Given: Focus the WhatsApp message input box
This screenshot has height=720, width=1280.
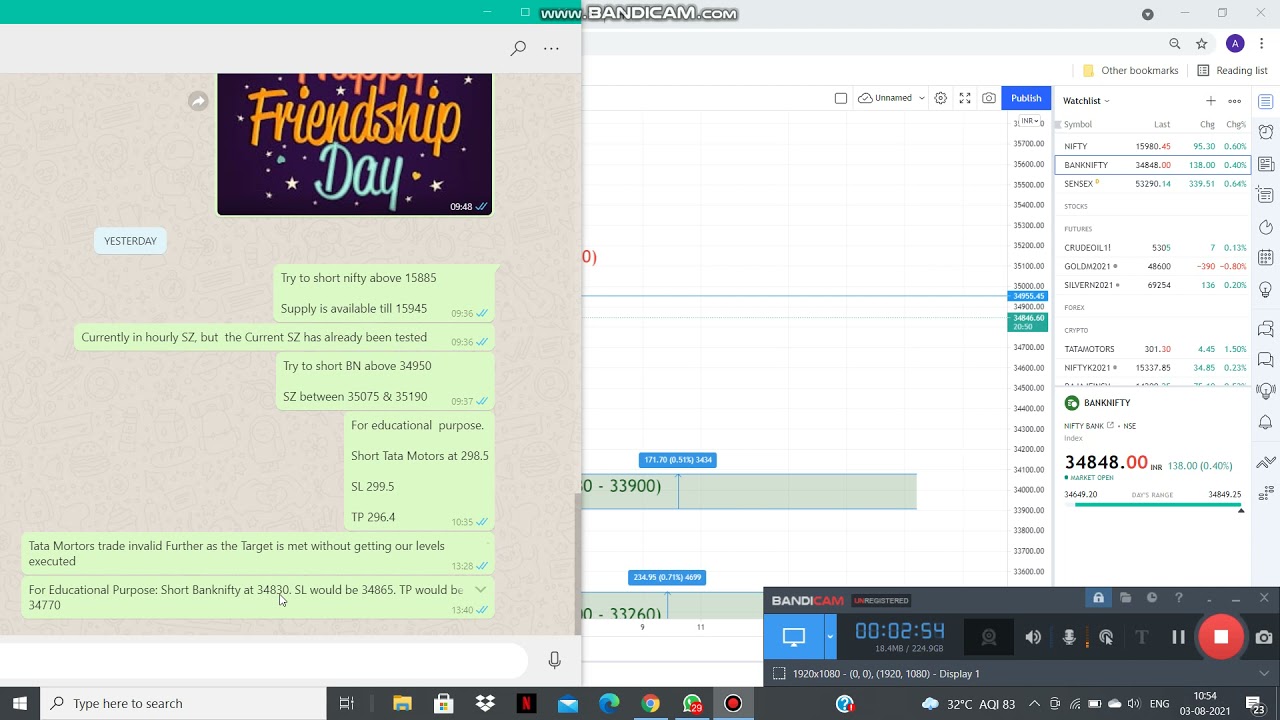Looking at the screenshot, I should click(264, 660).
